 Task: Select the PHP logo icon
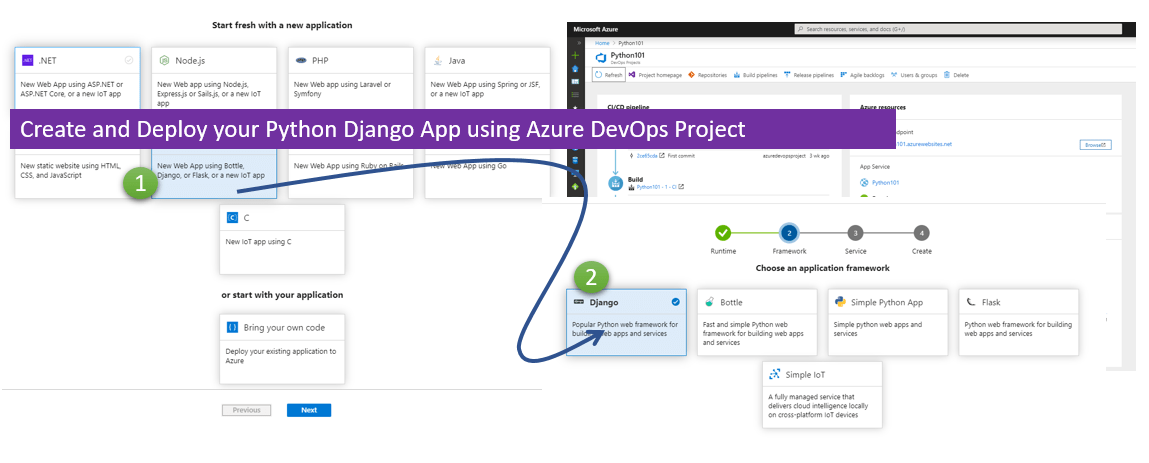coord(300,60)
